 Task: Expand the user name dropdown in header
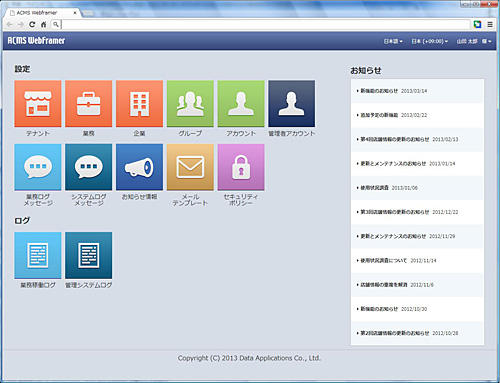pos(474,41)
